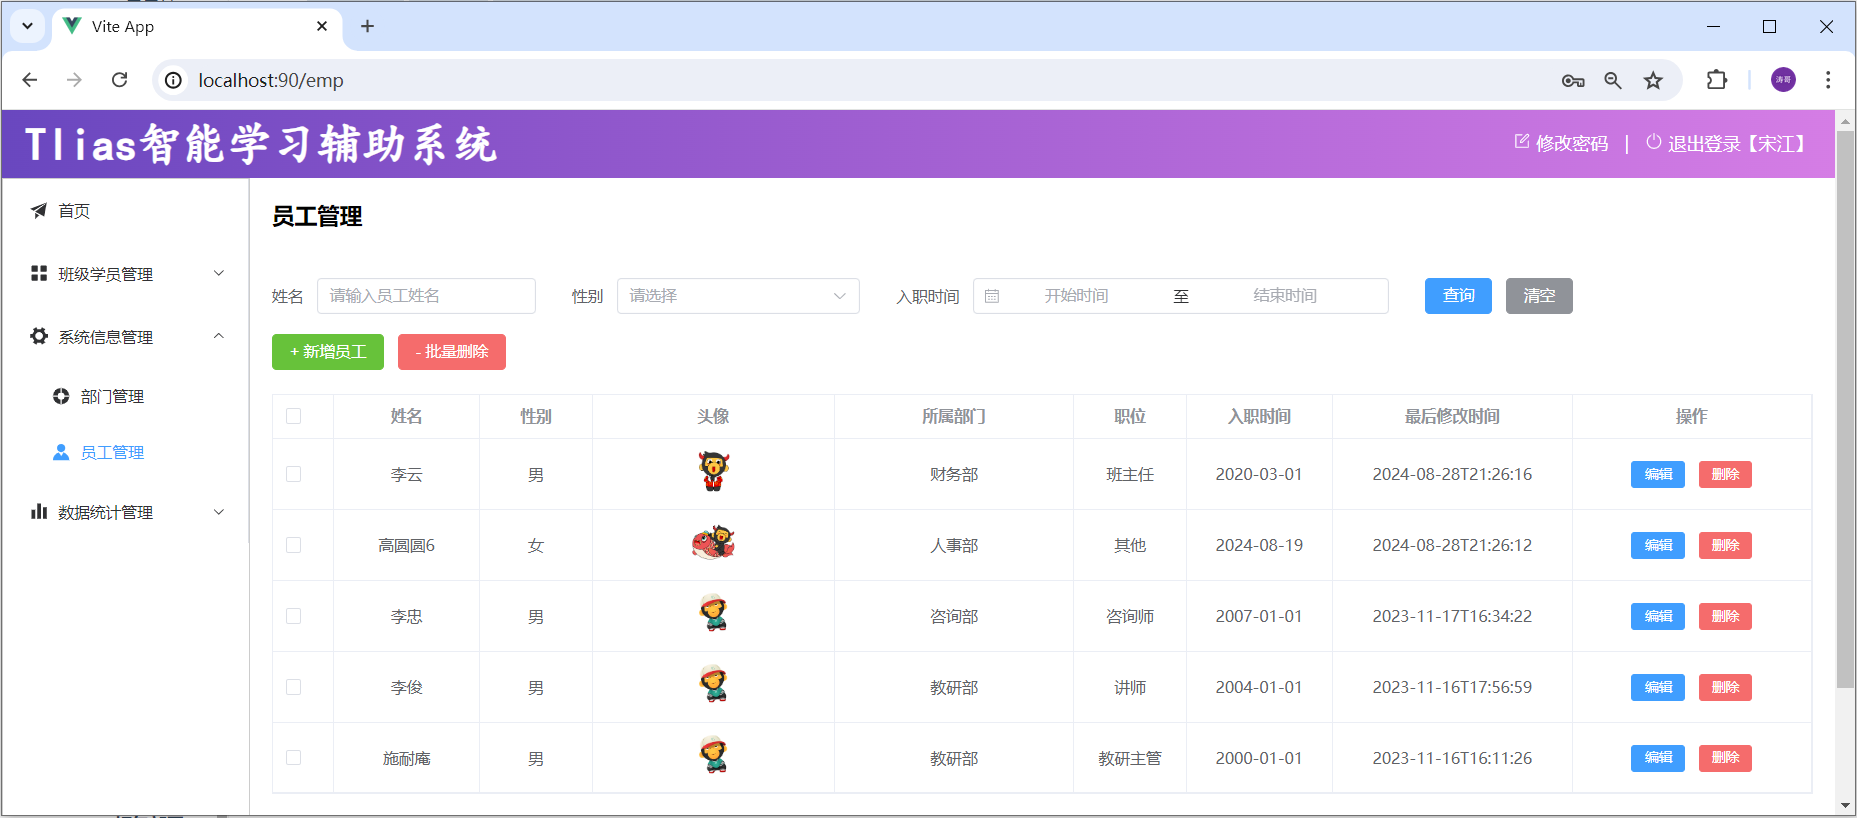Open the browser extensions puzzle icon
The image size is (1857, 818).
(x=1717, y=80)
